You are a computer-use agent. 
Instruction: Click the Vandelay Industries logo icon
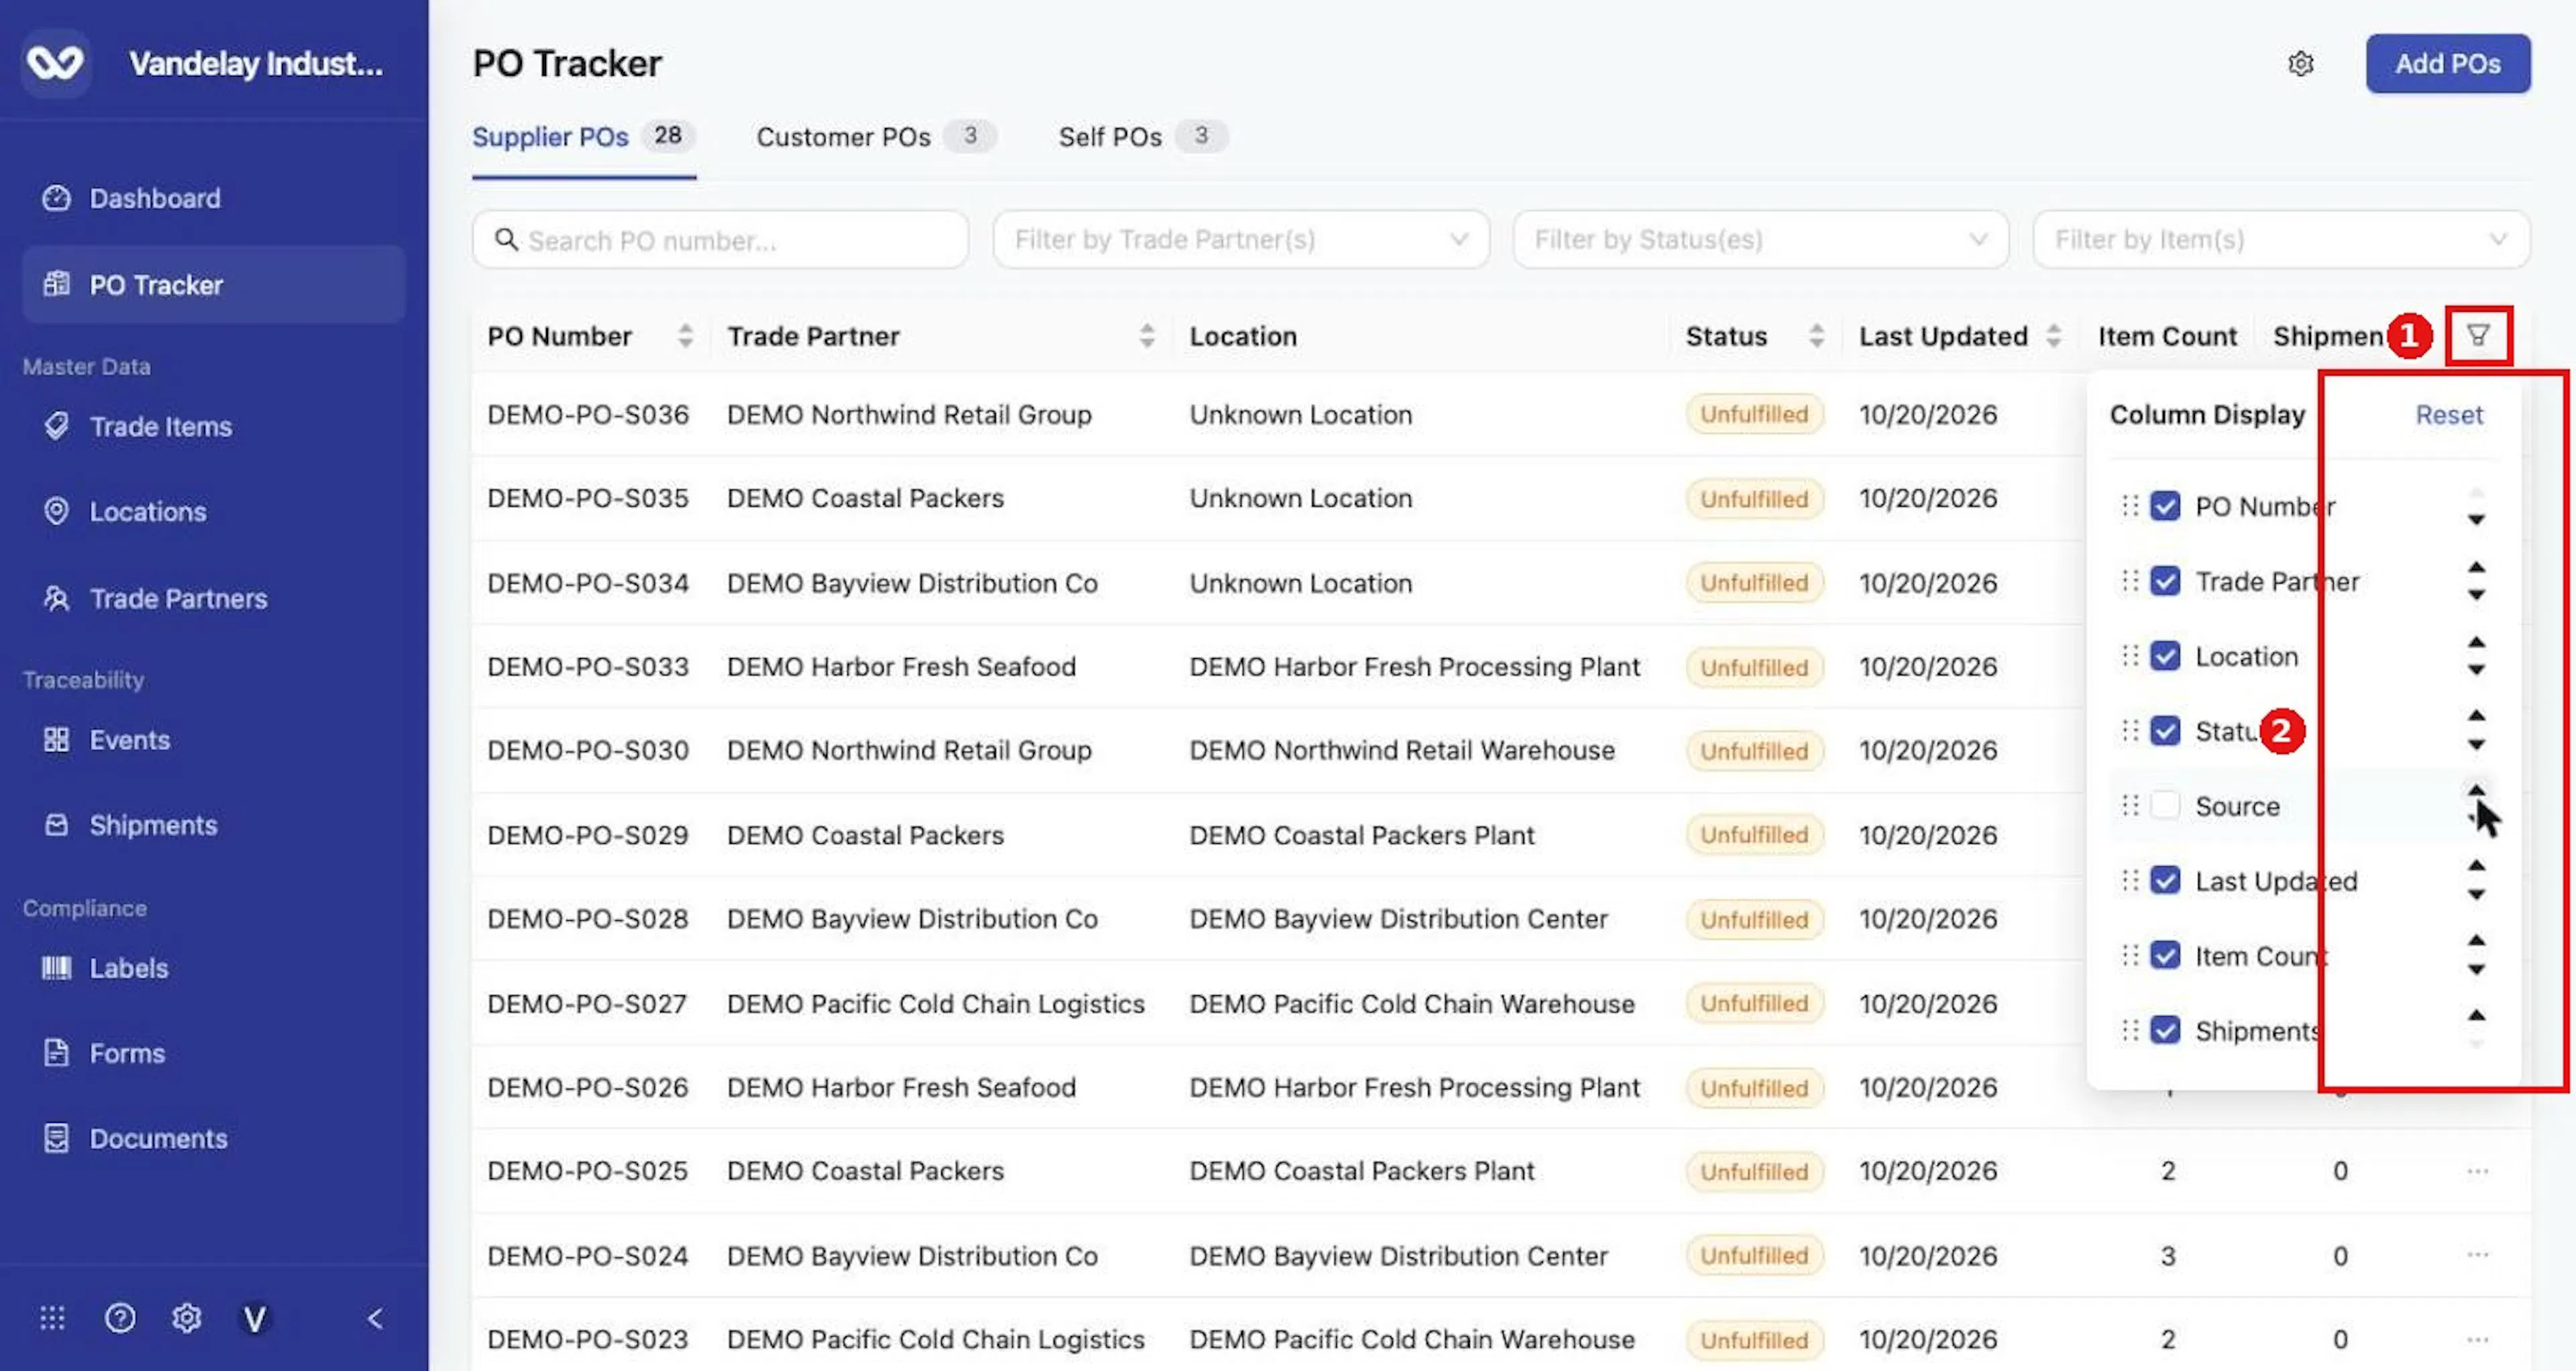click(55, 63)
